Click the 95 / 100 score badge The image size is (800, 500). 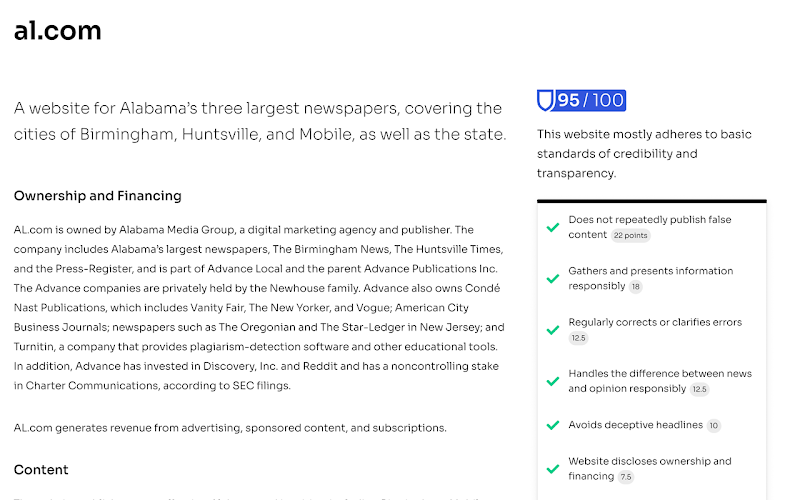click(x=582, y=101)
